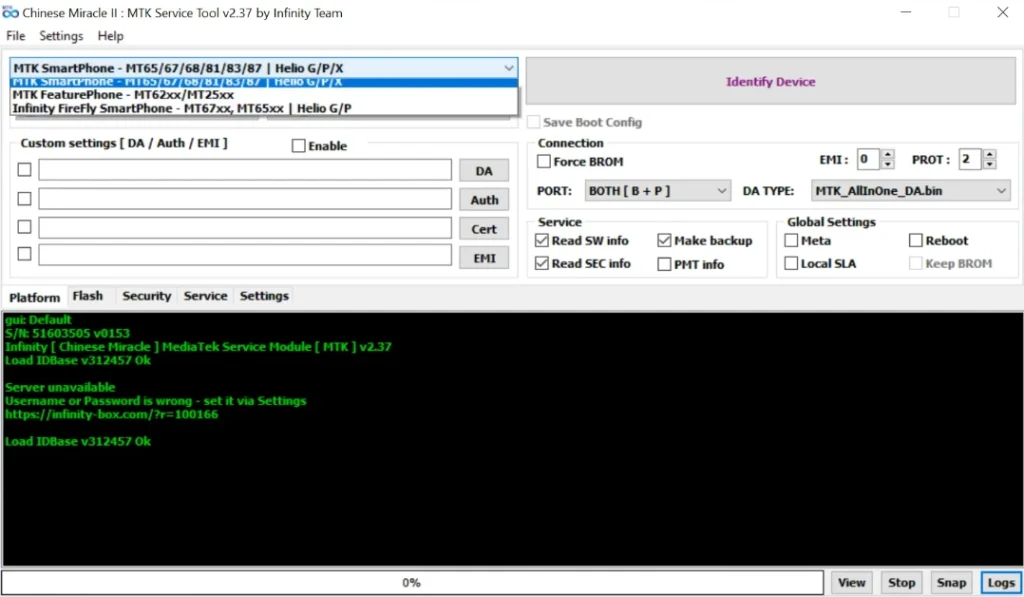Click the first custom settings path field
Image resolution: width=1024 pixels, height=597 pixels.
pos(245,171)
